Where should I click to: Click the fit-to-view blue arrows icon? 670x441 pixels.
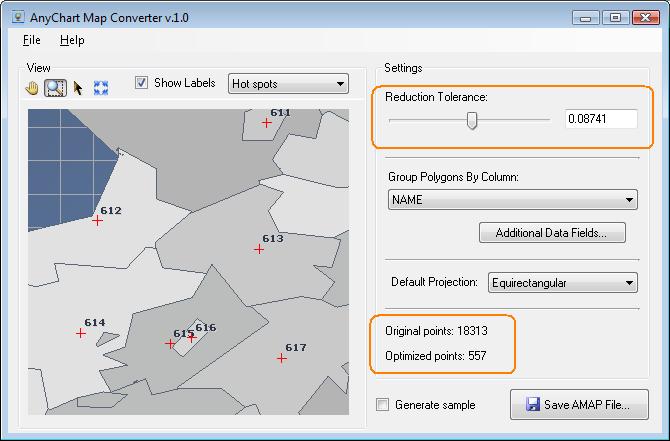click(x=100, y=87)
